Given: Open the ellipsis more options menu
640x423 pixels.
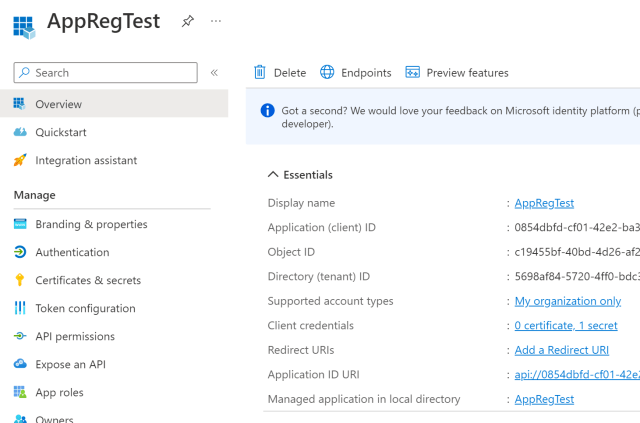Looking at the screenshot, I should tap(216, 21).
